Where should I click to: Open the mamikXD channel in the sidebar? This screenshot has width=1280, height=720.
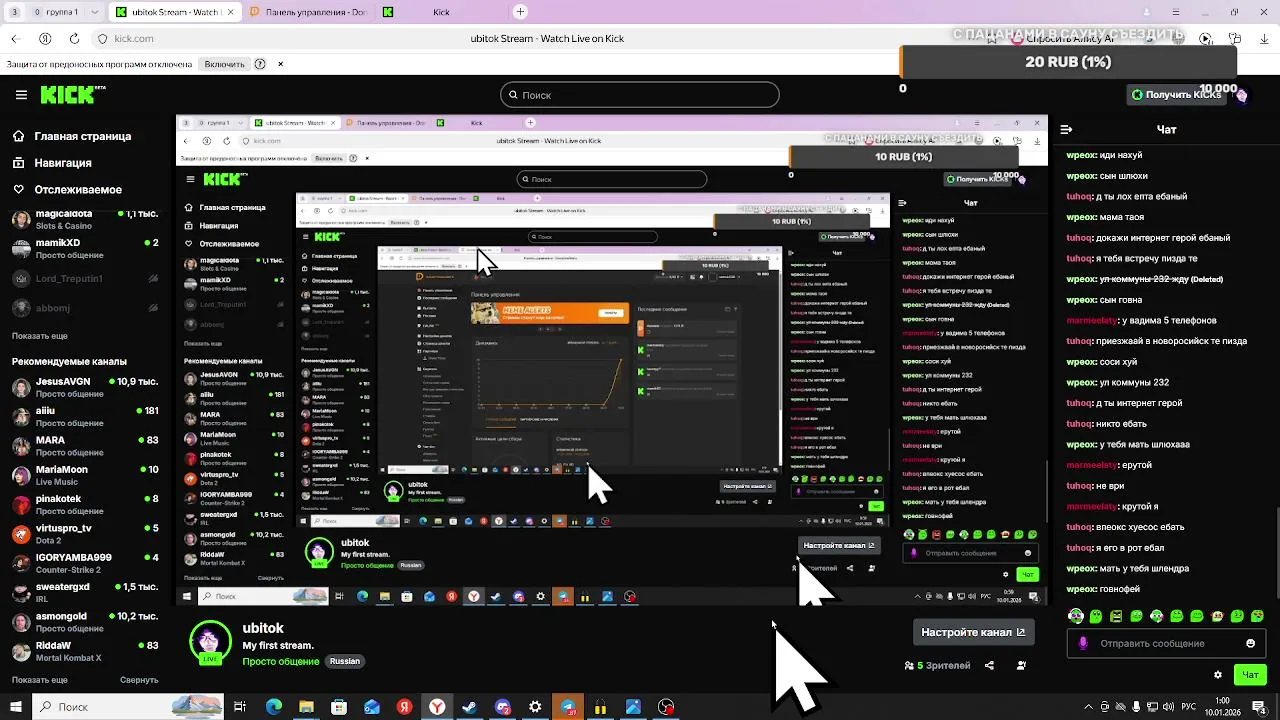tap(84, 248)
